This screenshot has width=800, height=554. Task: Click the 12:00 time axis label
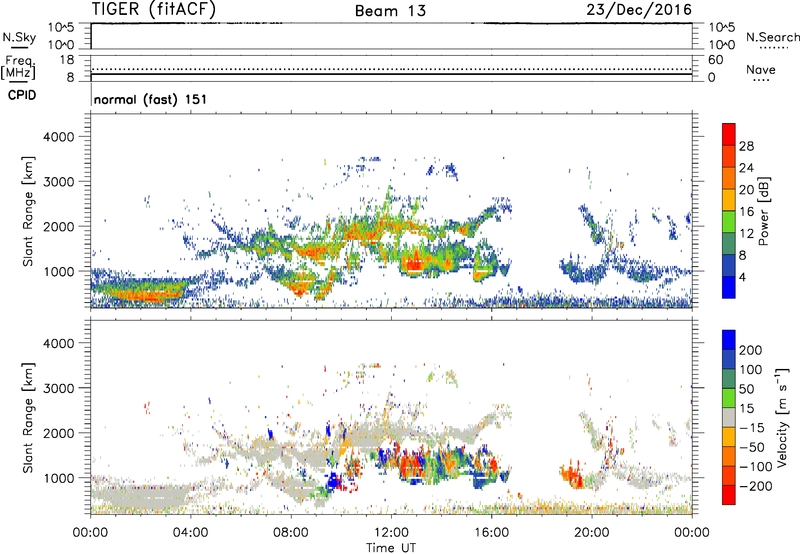coord(391,533)
